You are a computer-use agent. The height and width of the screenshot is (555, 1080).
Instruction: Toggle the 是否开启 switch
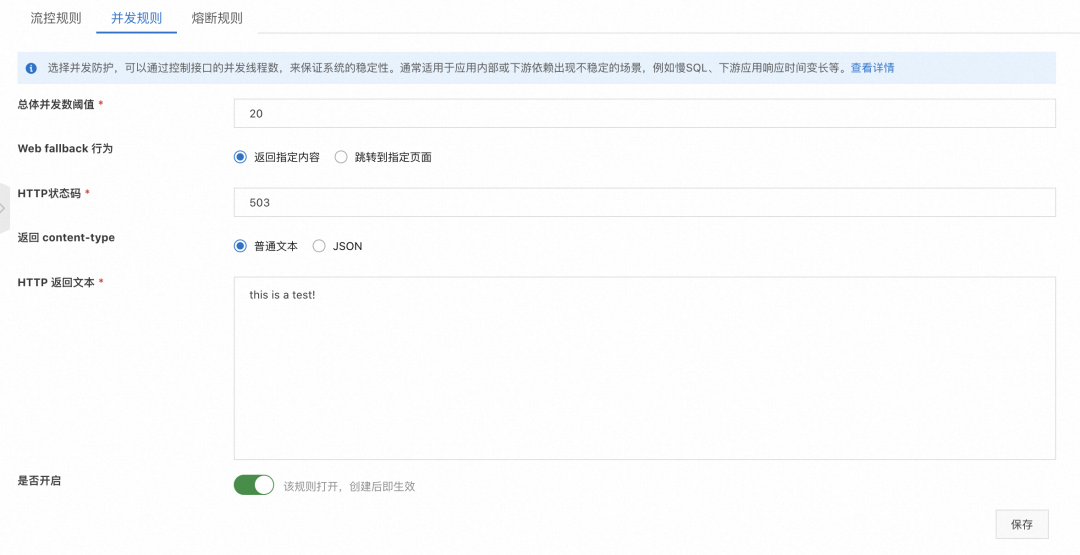pyautogui.click(x=254, y=485)
